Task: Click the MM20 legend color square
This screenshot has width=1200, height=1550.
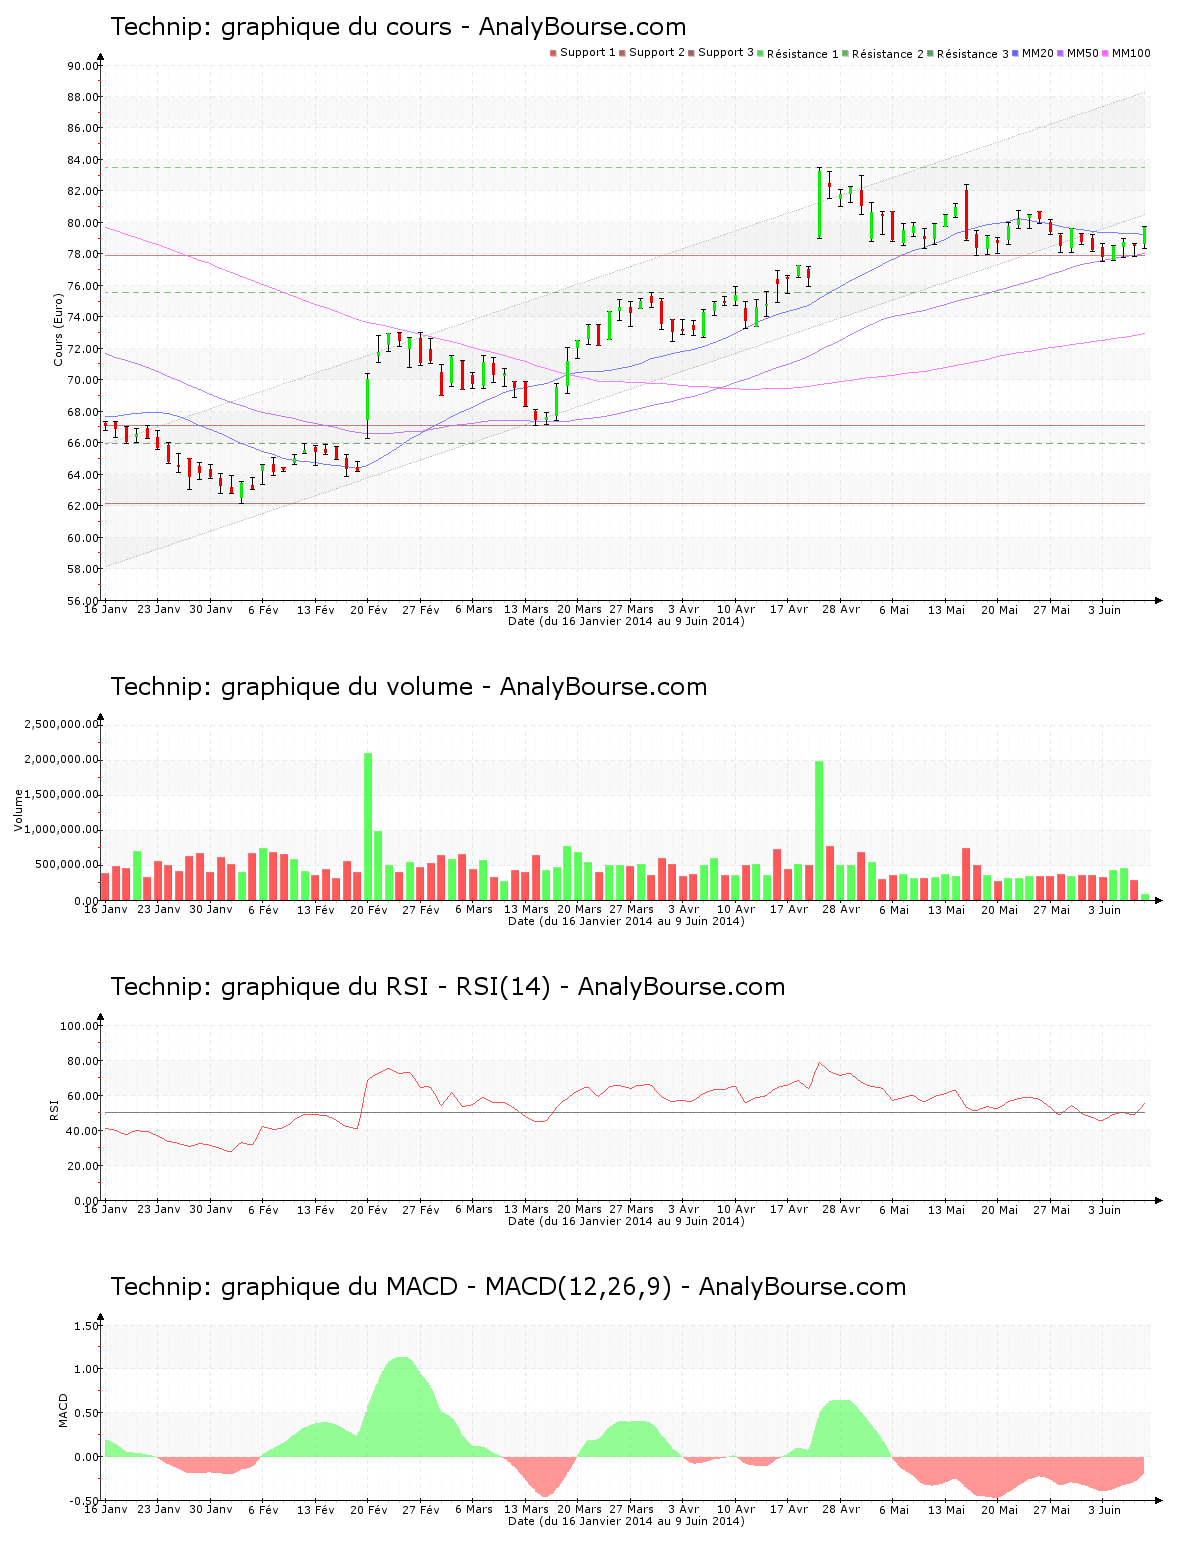Action: coord(1016,53)
